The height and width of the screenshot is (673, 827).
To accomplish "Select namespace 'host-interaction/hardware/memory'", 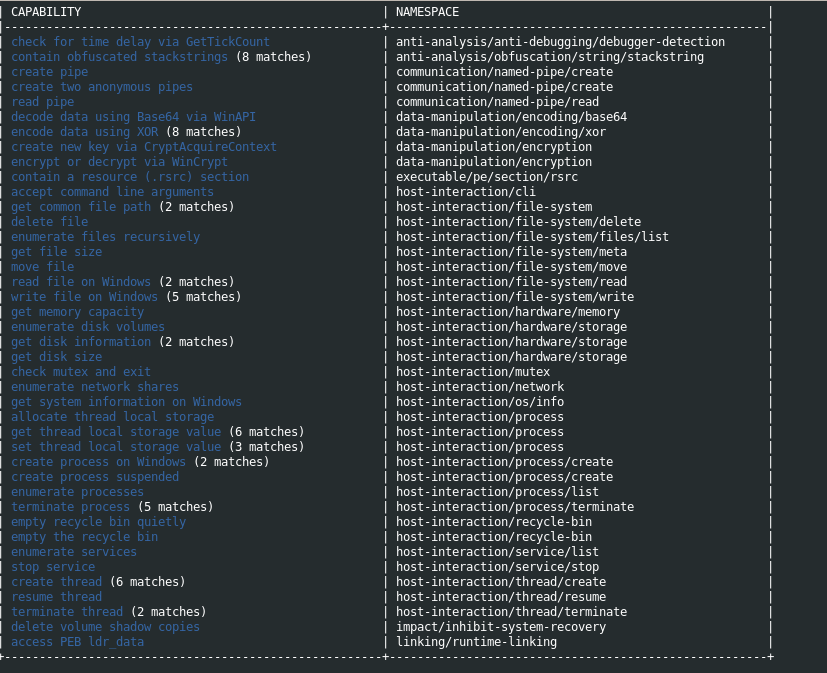I will [x=508, y=312].
